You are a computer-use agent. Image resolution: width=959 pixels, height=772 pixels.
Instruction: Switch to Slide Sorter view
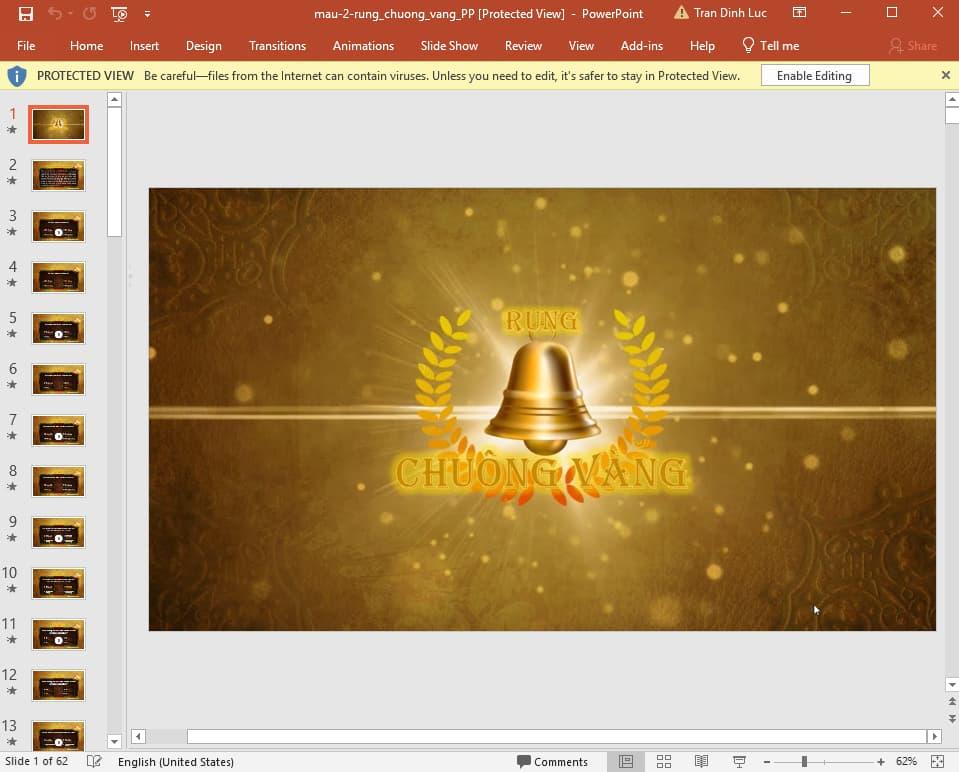(x=664, y=761)
